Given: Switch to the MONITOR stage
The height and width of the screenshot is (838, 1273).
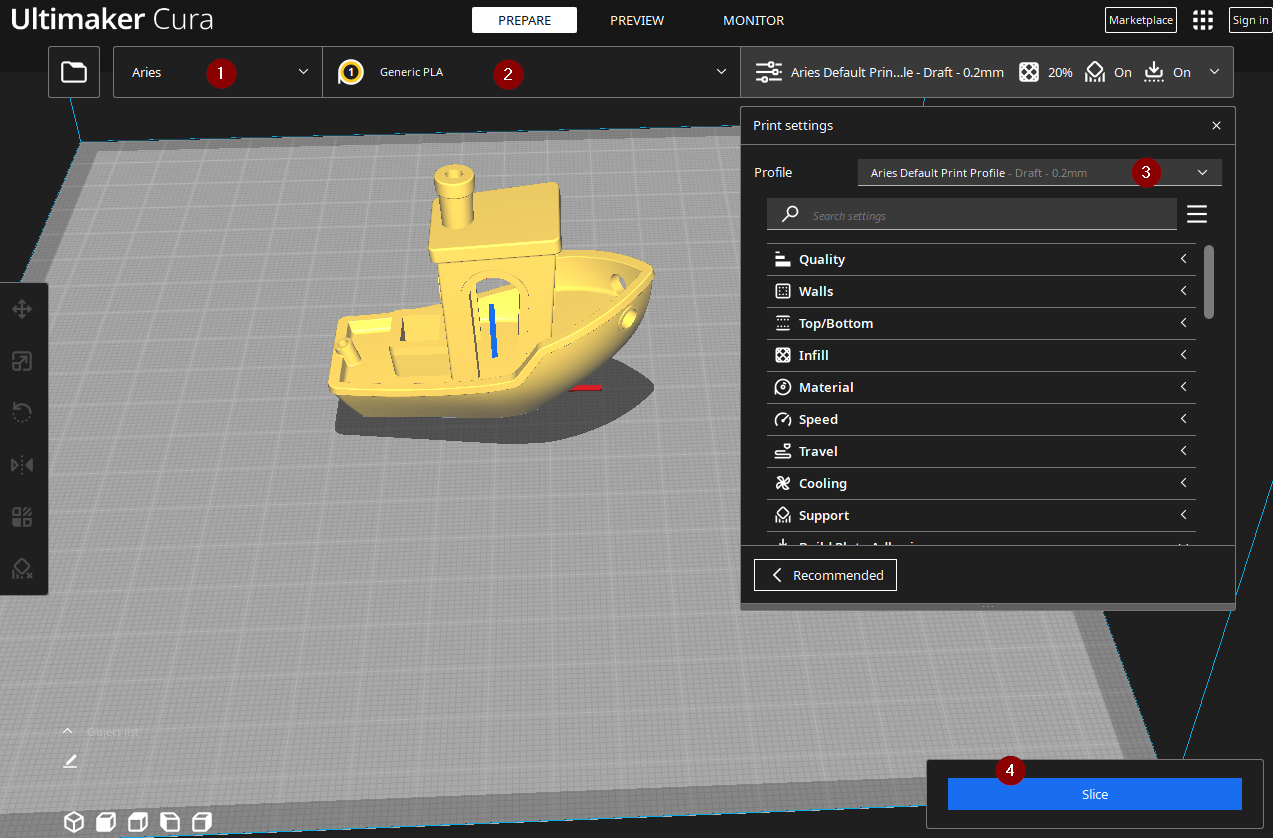Looking at the screenshot, I should point(753,20).
